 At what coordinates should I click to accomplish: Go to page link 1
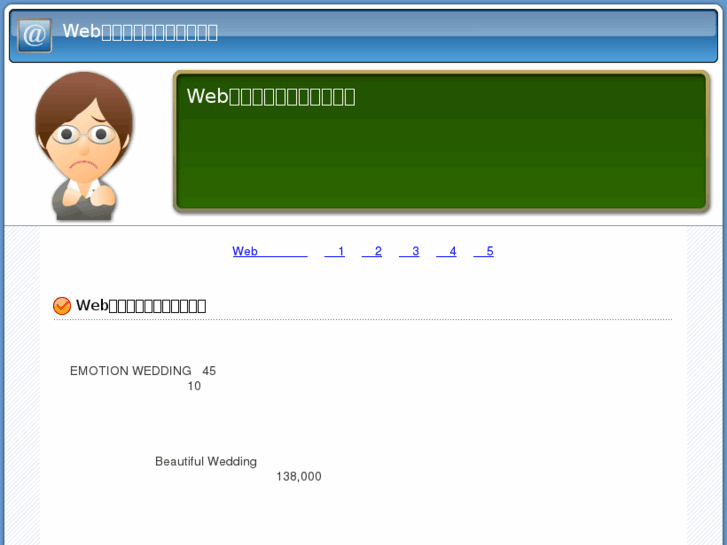coord(334,251)
